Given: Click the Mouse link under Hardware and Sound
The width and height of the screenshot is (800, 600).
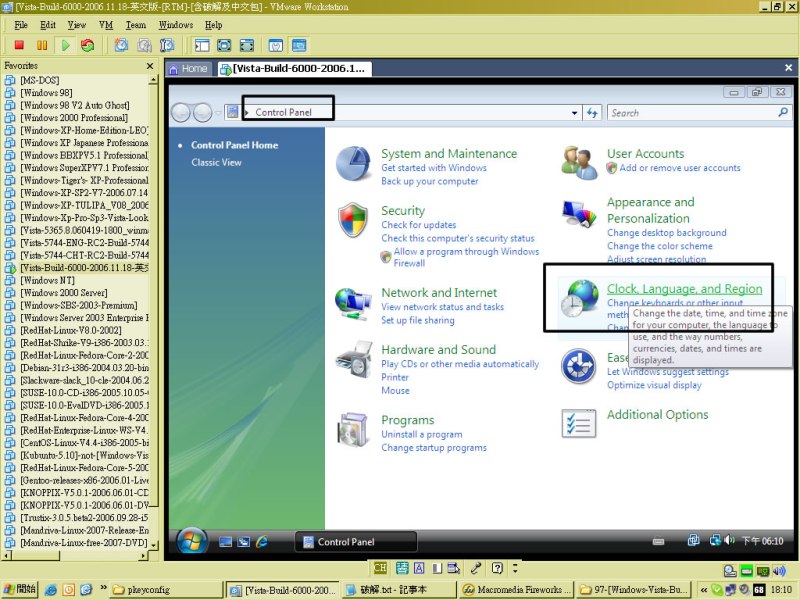Looking at the screenshot, I should pos(395,390).
